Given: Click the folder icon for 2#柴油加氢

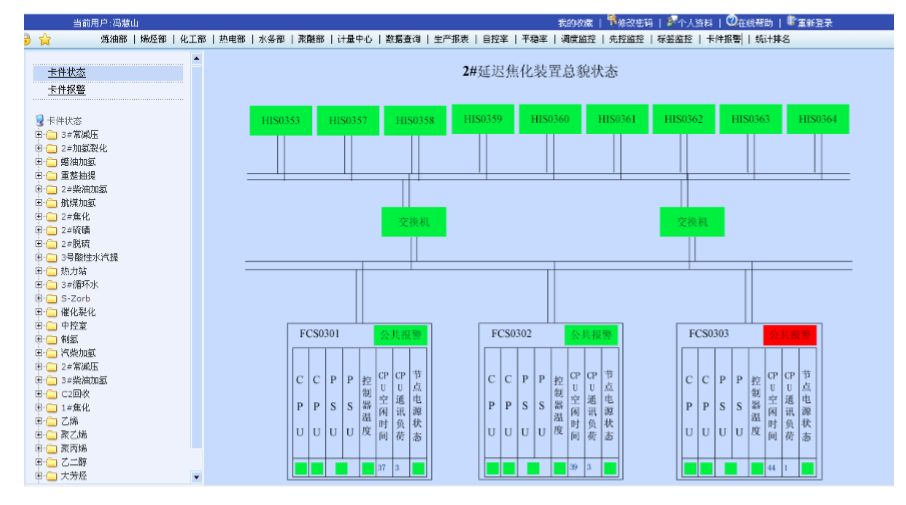Looking at the screenshot, I should pos(51,190).
